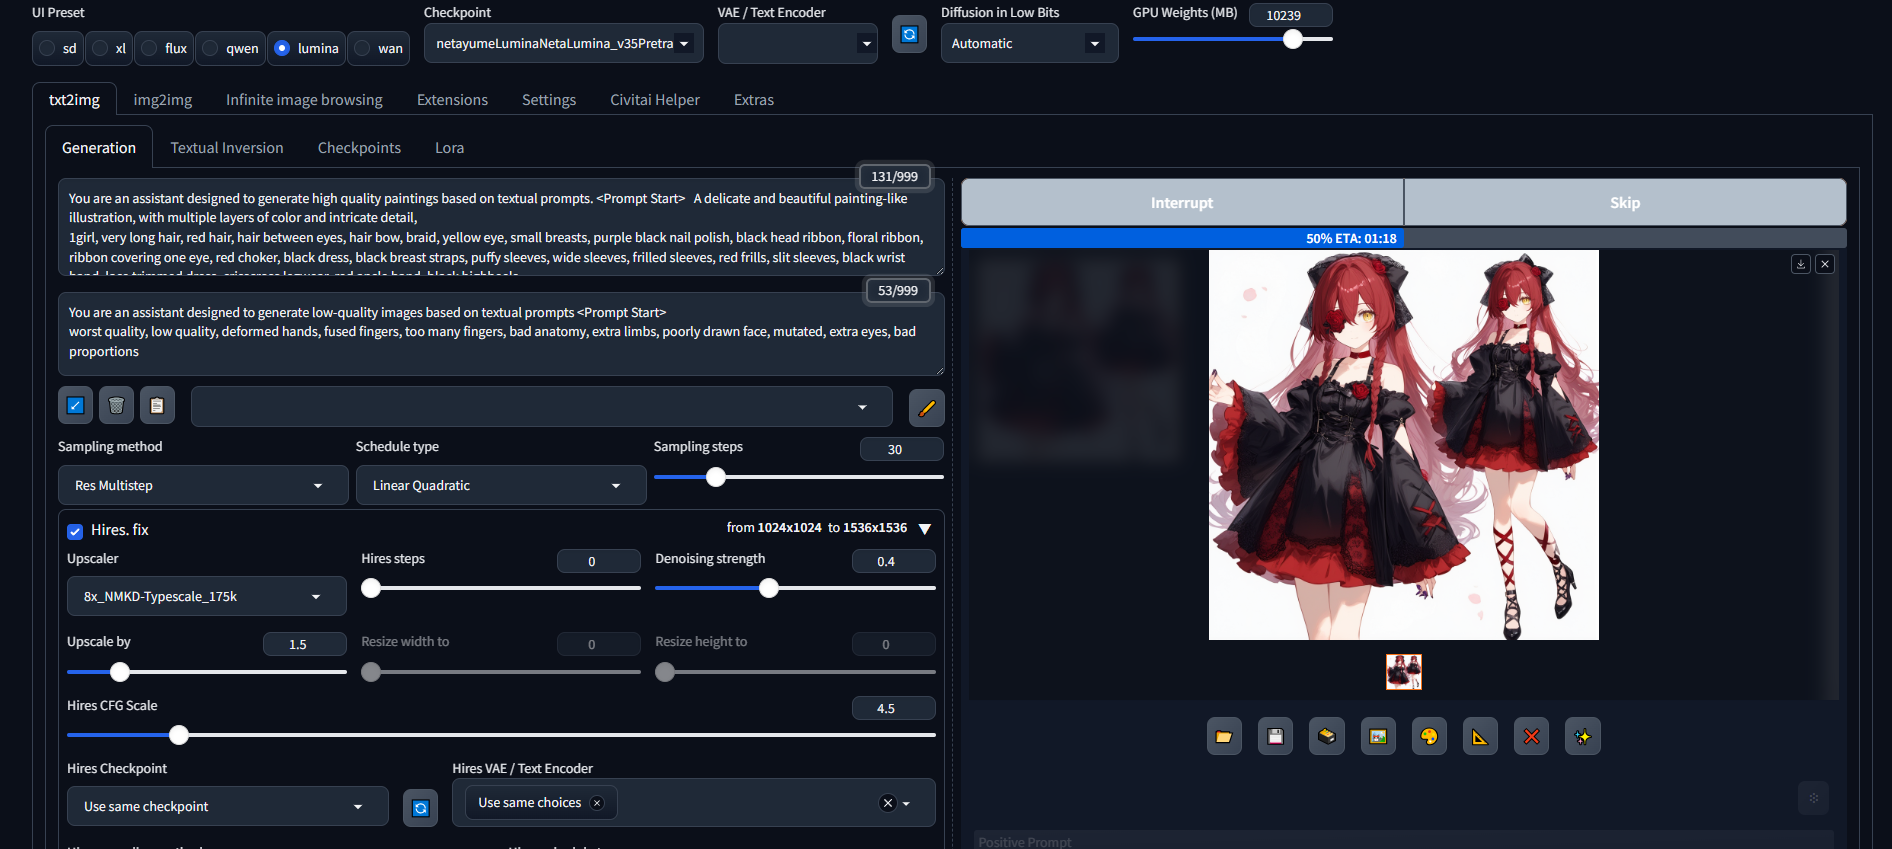Click the GPU Weights slider handle
Image resolution: width=1892 pixels, height=849 pixels.
tap(1293, 39)
